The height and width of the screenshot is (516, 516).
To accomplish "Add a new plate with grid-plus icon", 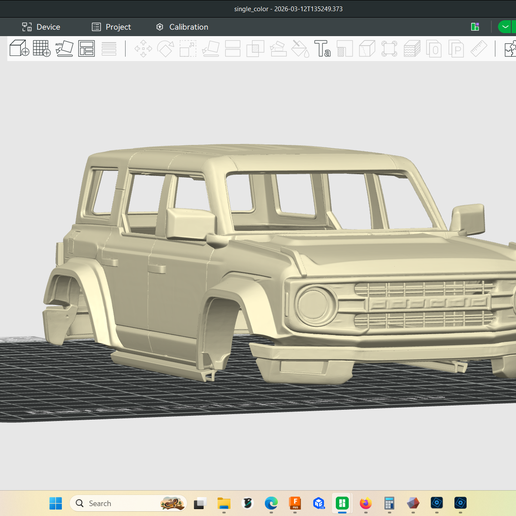I will (42, 48).
